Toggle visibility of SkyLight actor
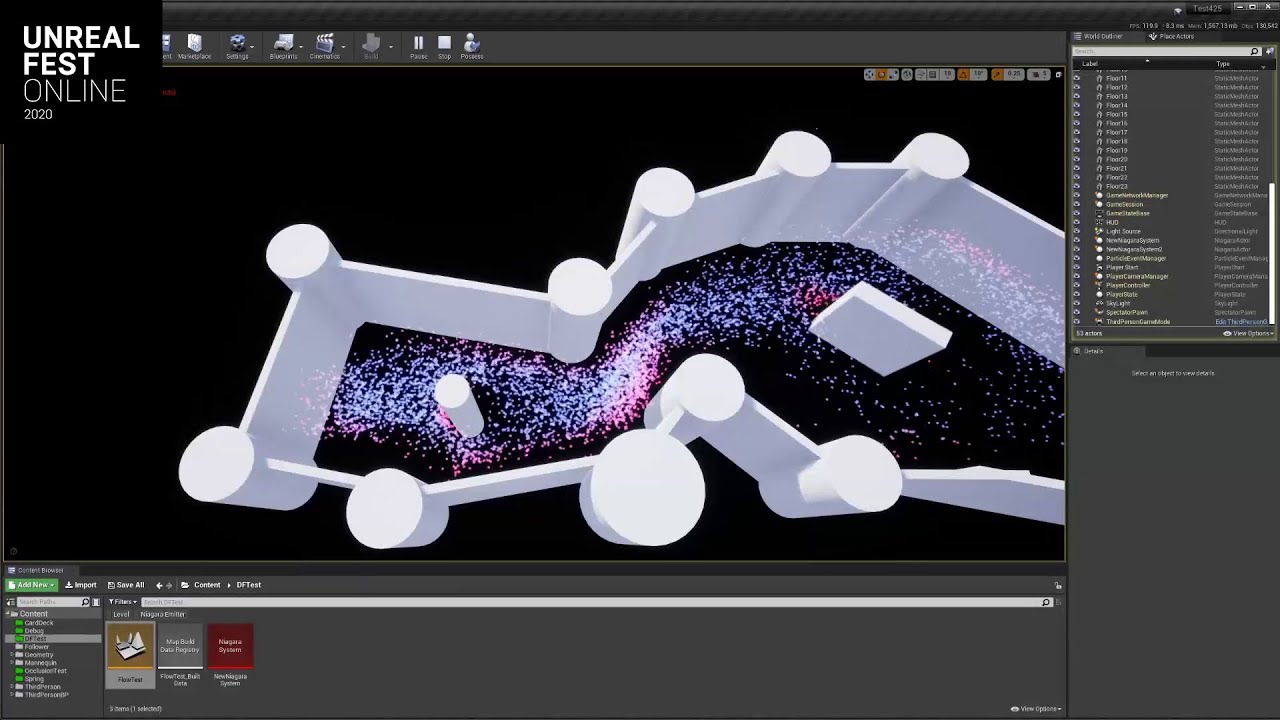The width and height of the screenshot is (1280, 720). tap(1076, 303)
